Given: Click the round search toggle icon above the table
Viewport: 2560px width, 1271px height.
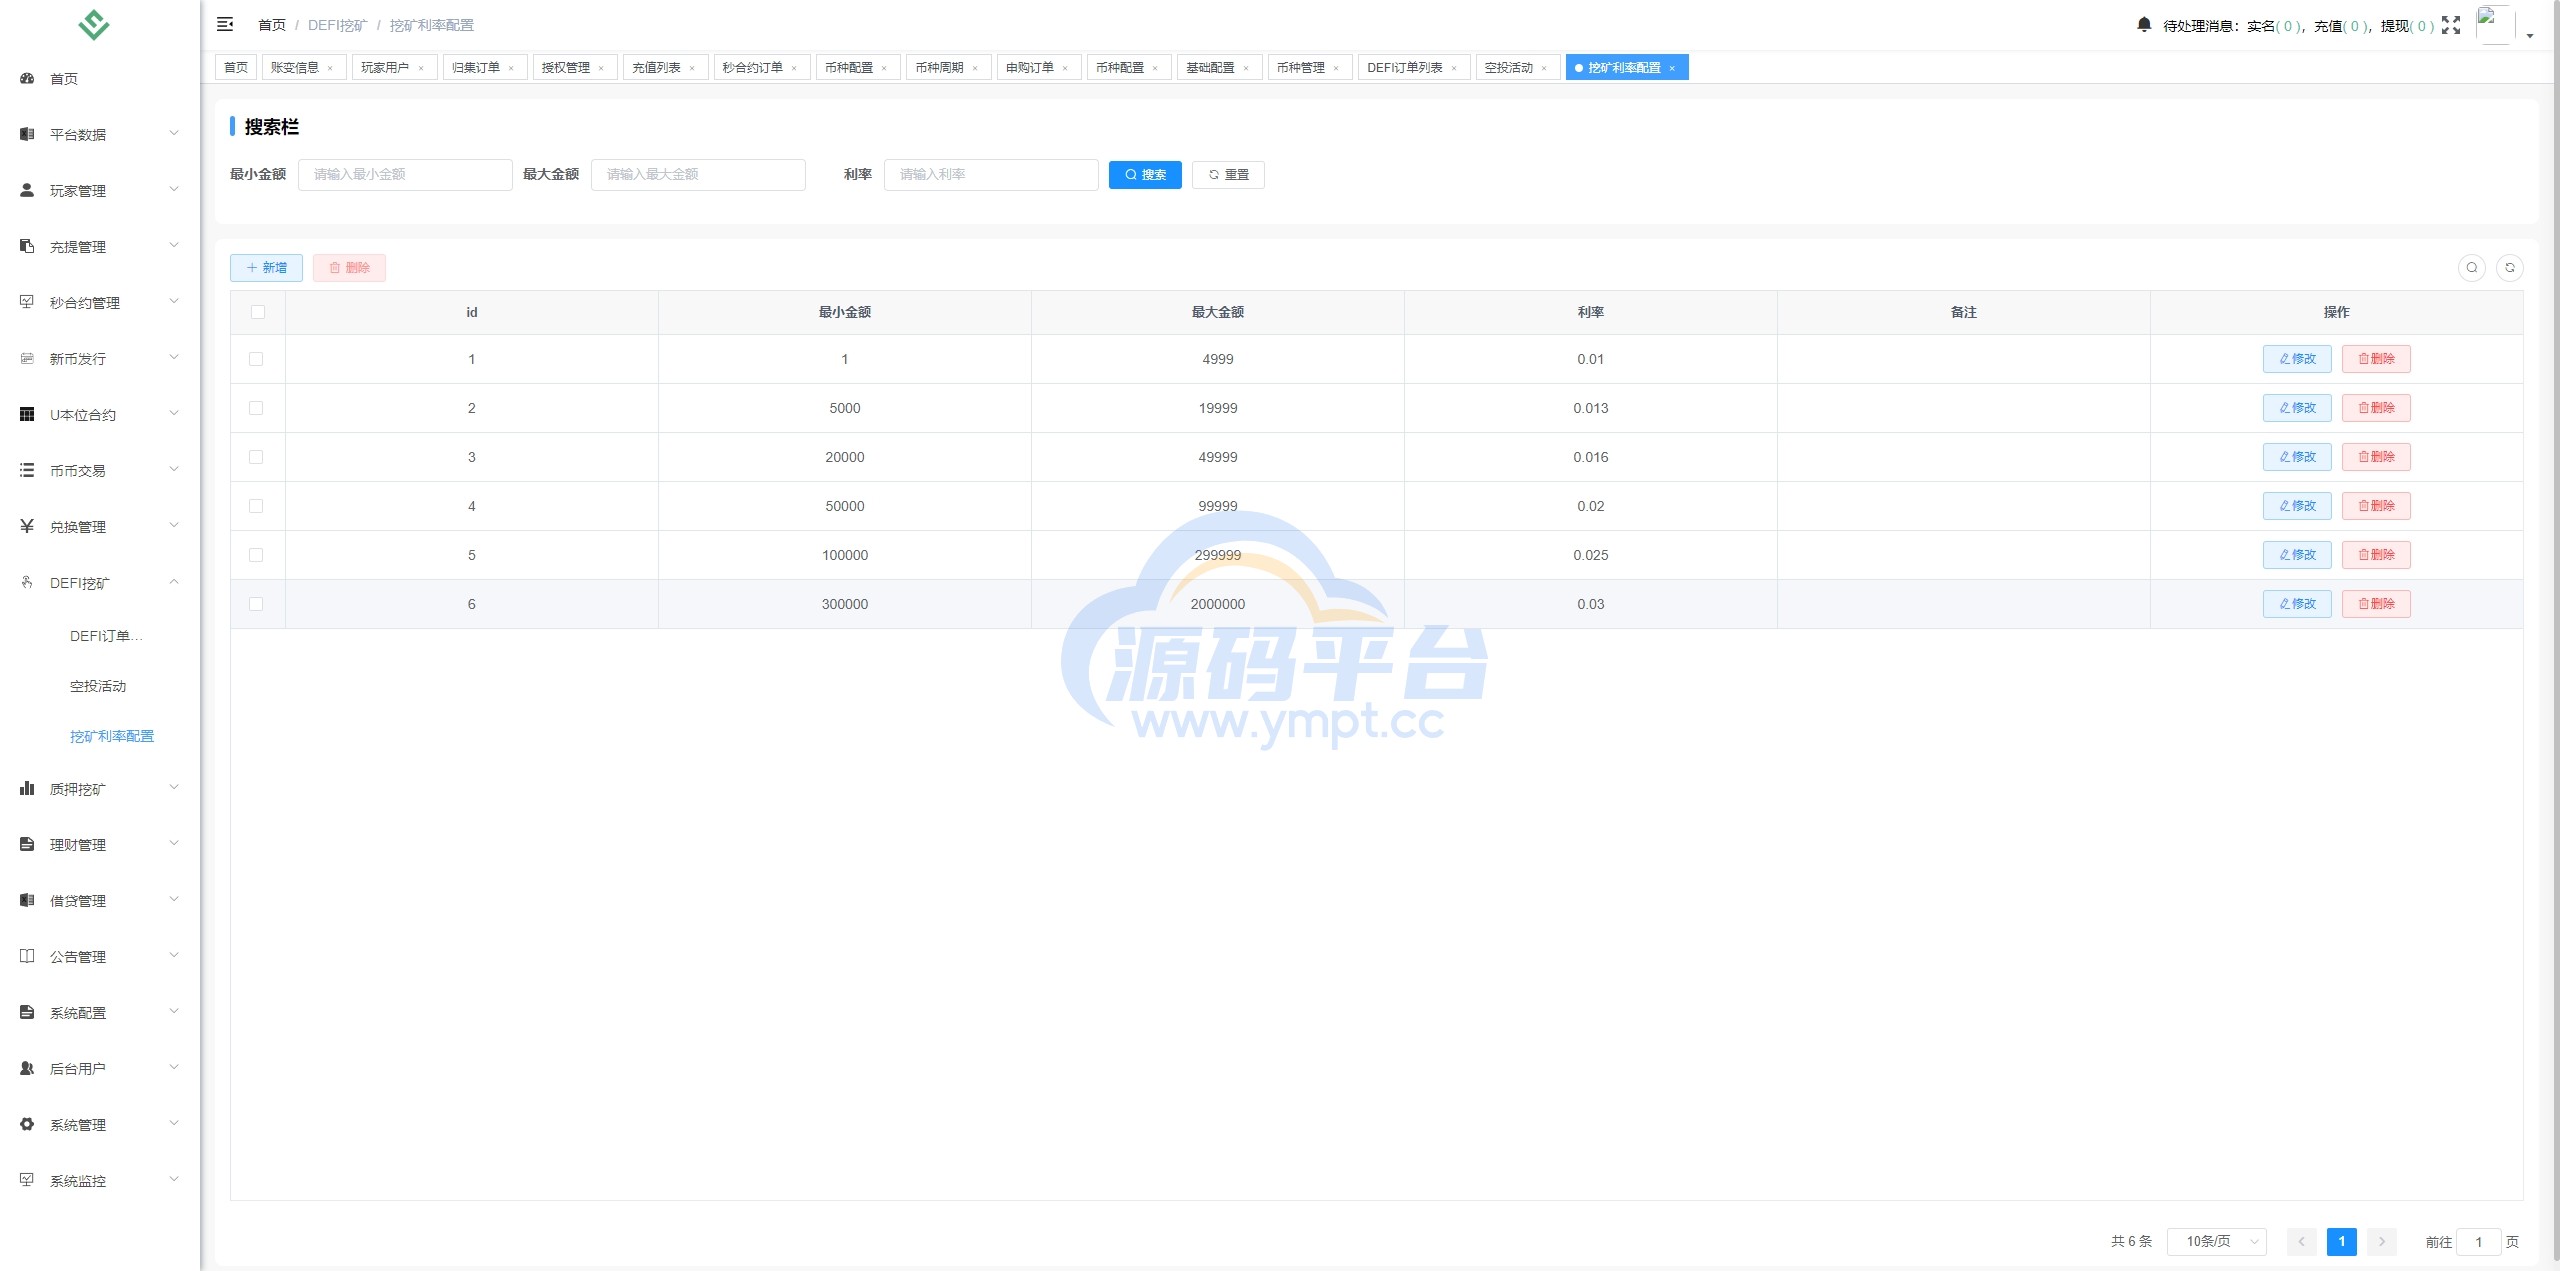Looking at the screenshot, I should (2472, 267).
